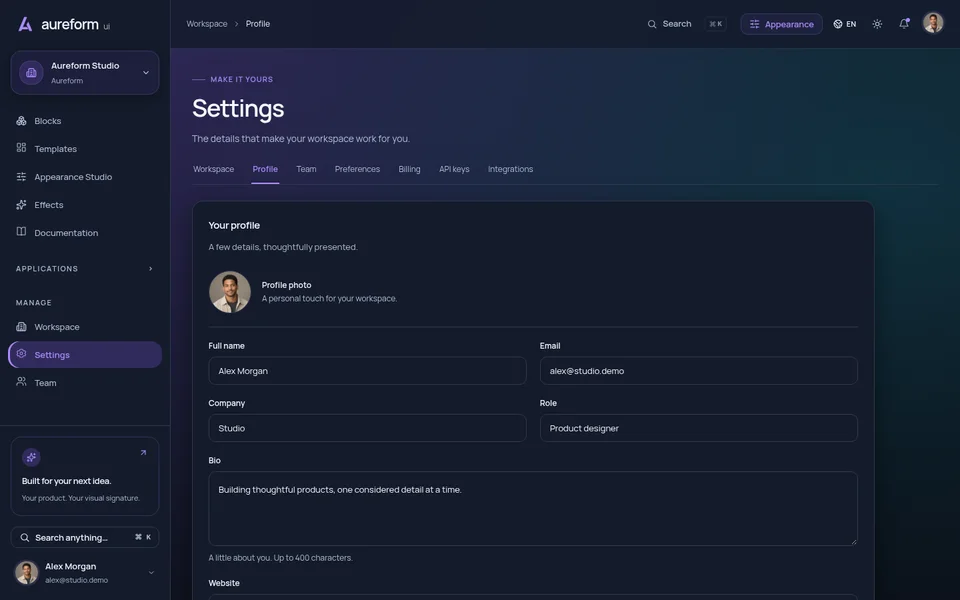Screen dimensions: 960x600
Task: Open the Blocks sidebar item icon
Action: pyautogui.click(x=21, y=121)
